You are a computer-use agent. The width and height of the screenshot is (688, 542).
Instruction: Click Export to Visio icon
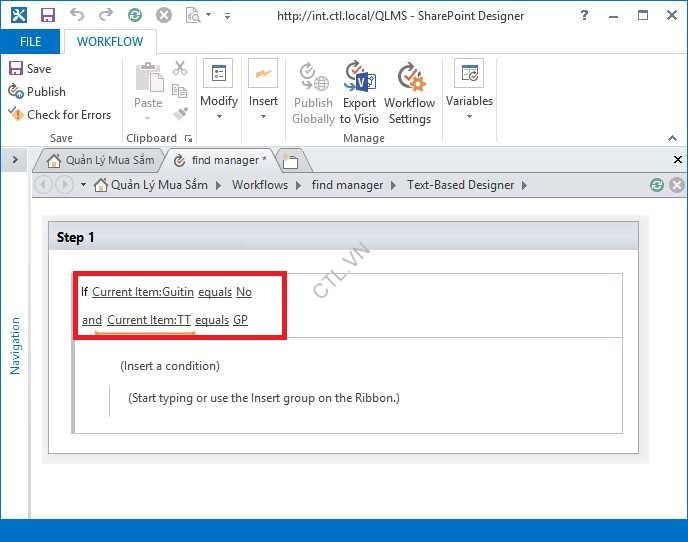[359, 92]
